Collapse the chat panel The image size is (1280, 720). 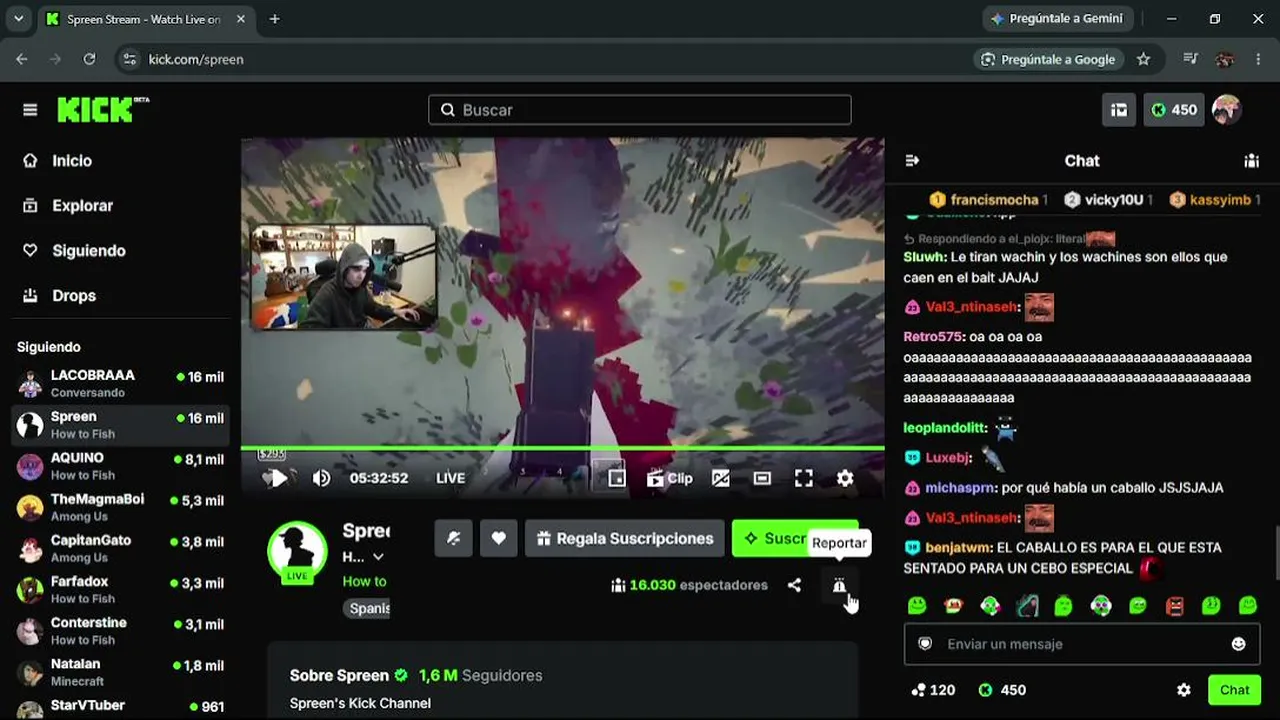912,160
